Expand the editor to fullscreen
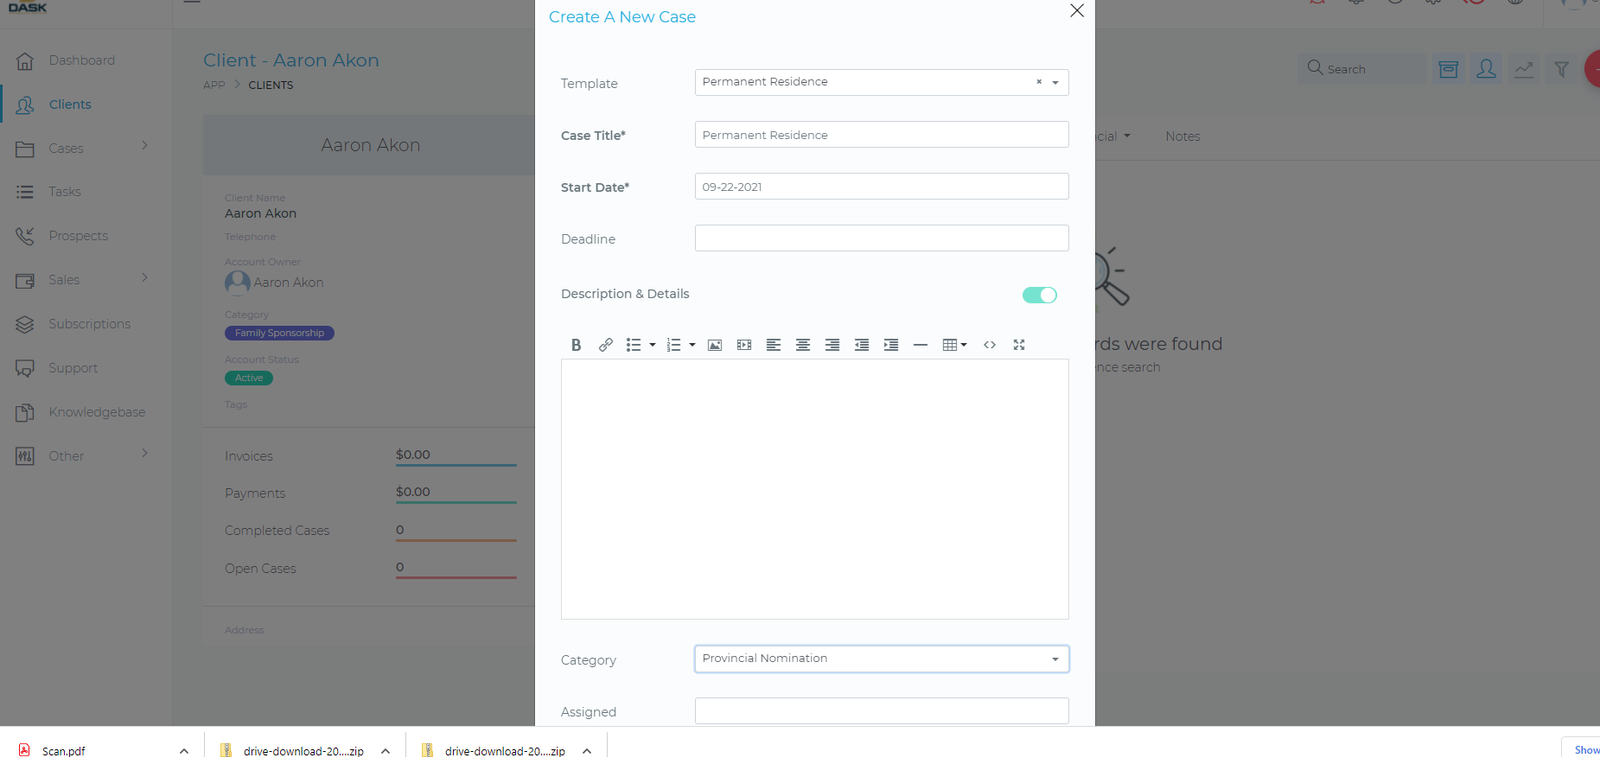 point(1019,345)
